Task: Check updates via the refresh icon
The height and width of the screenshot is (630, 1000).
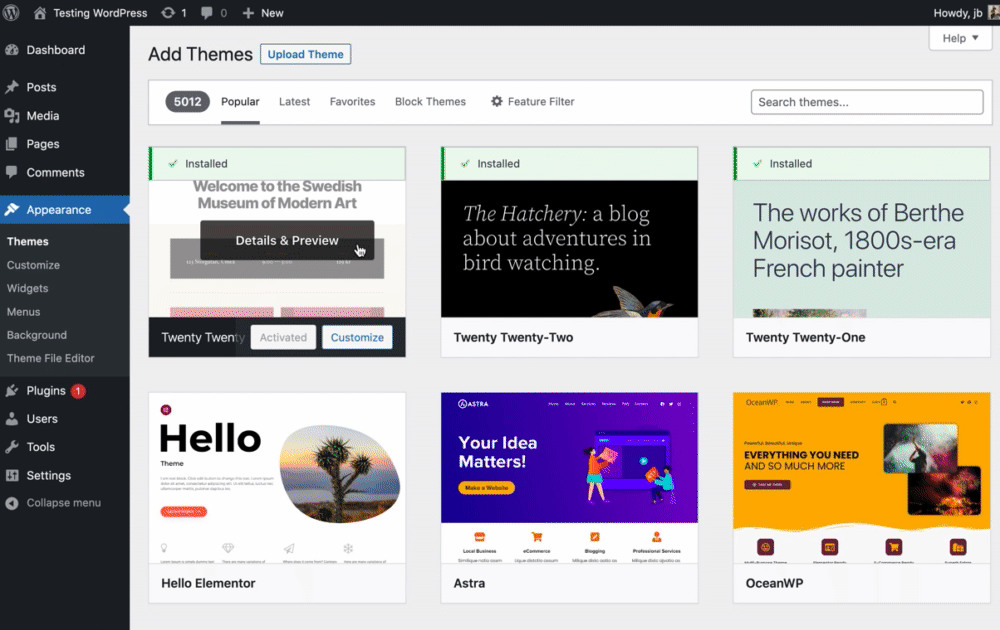Action: click(x=170, y=13)
